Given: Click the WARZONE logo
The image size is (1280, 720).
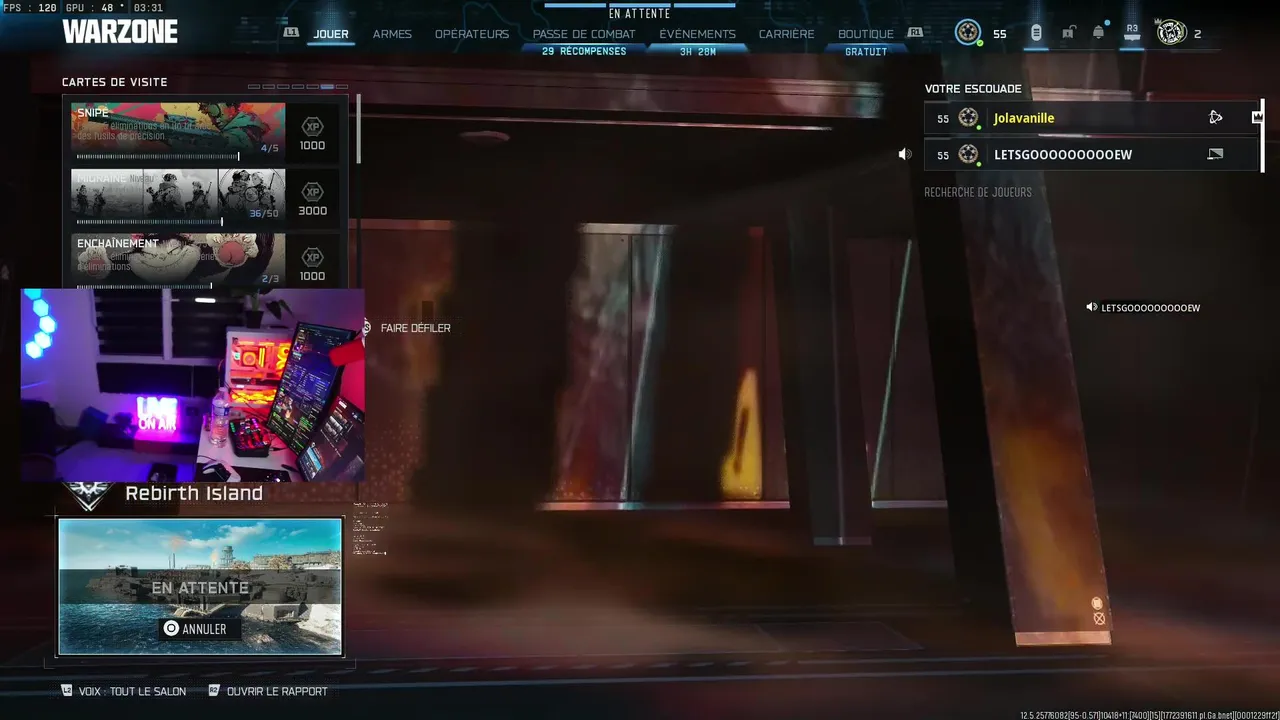Looking at the screenshot, I should coord(120,32).
